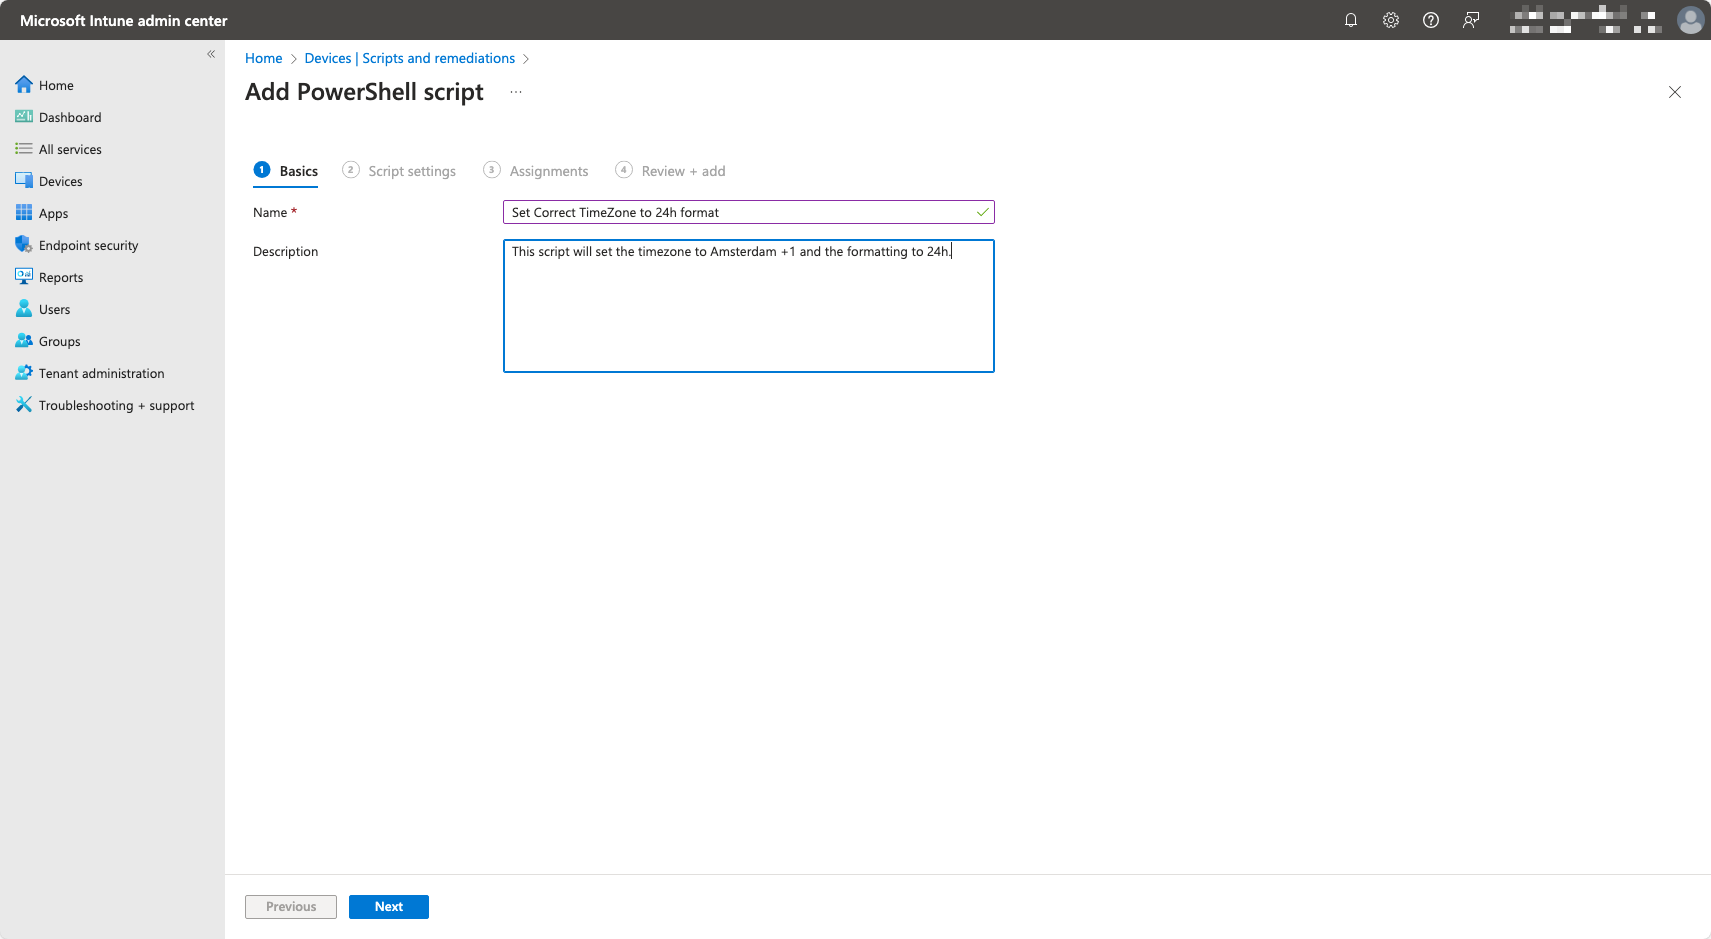Open the Dashboard section in sidebar

point(69,117)
